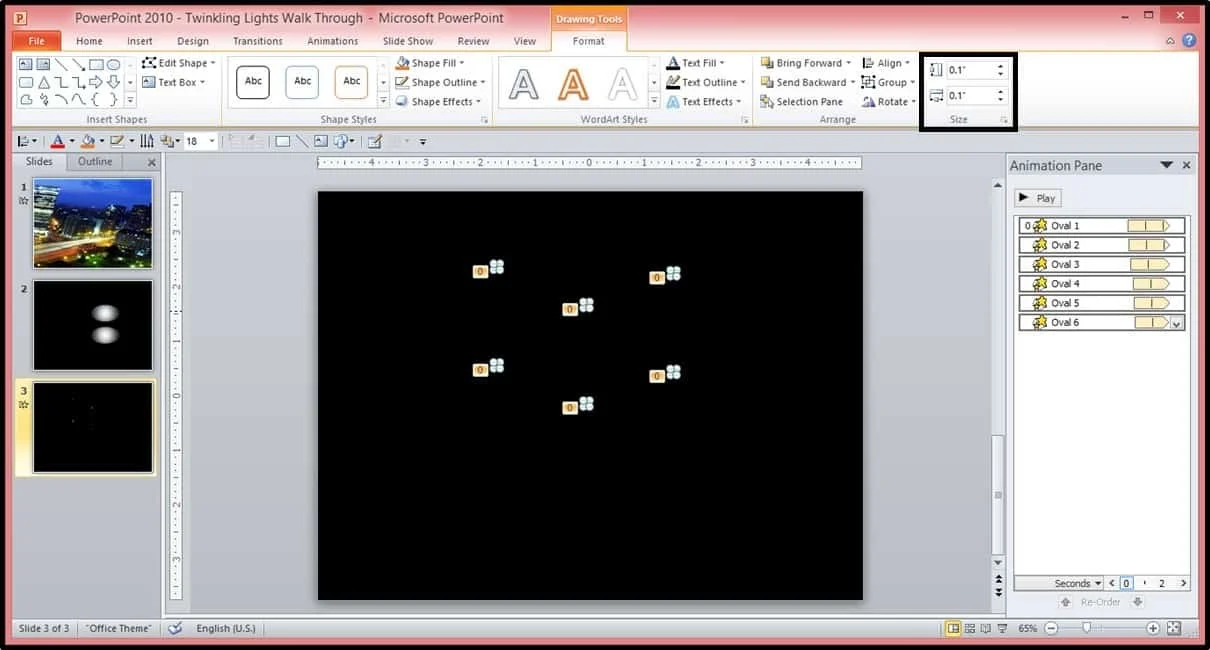Viewport: 1210px width, 650px height.
Task: Apply the black outline Abc shape style
Action: 253,82
